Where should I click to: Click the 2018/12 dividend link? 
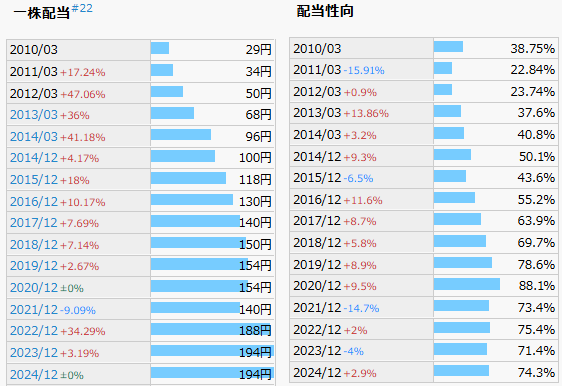coord(34,244)
